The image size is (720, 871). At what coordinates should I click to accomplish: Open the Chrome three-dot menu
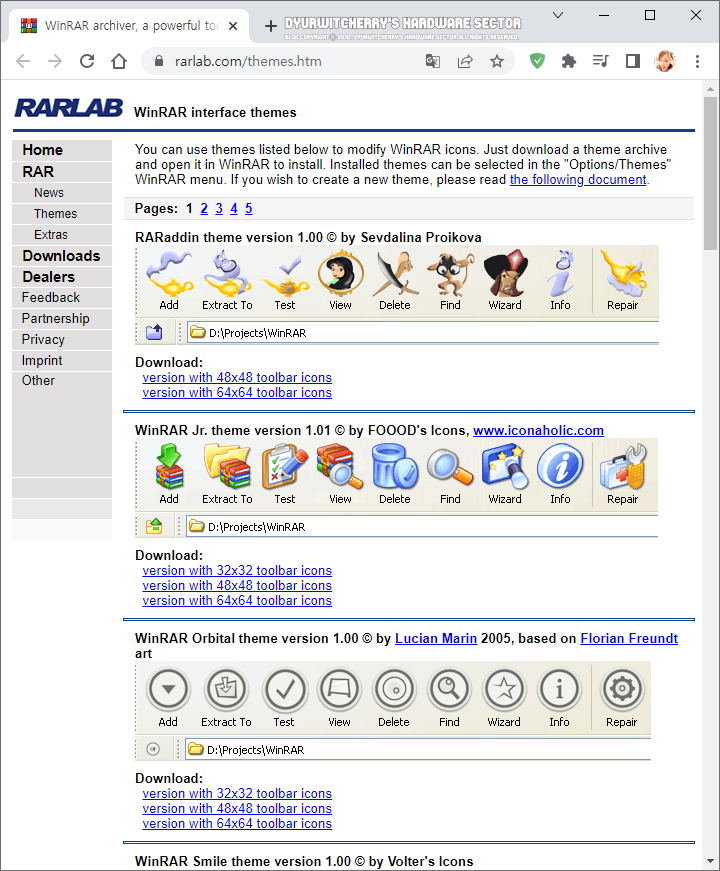click(697, 61)
